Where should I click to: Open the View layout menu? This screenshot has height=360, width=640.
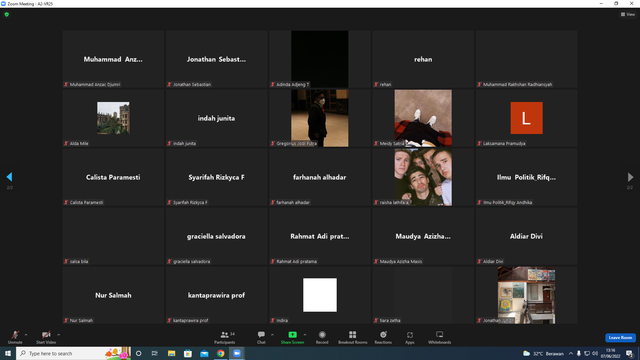pyautogui.click(x=628, y=14)
